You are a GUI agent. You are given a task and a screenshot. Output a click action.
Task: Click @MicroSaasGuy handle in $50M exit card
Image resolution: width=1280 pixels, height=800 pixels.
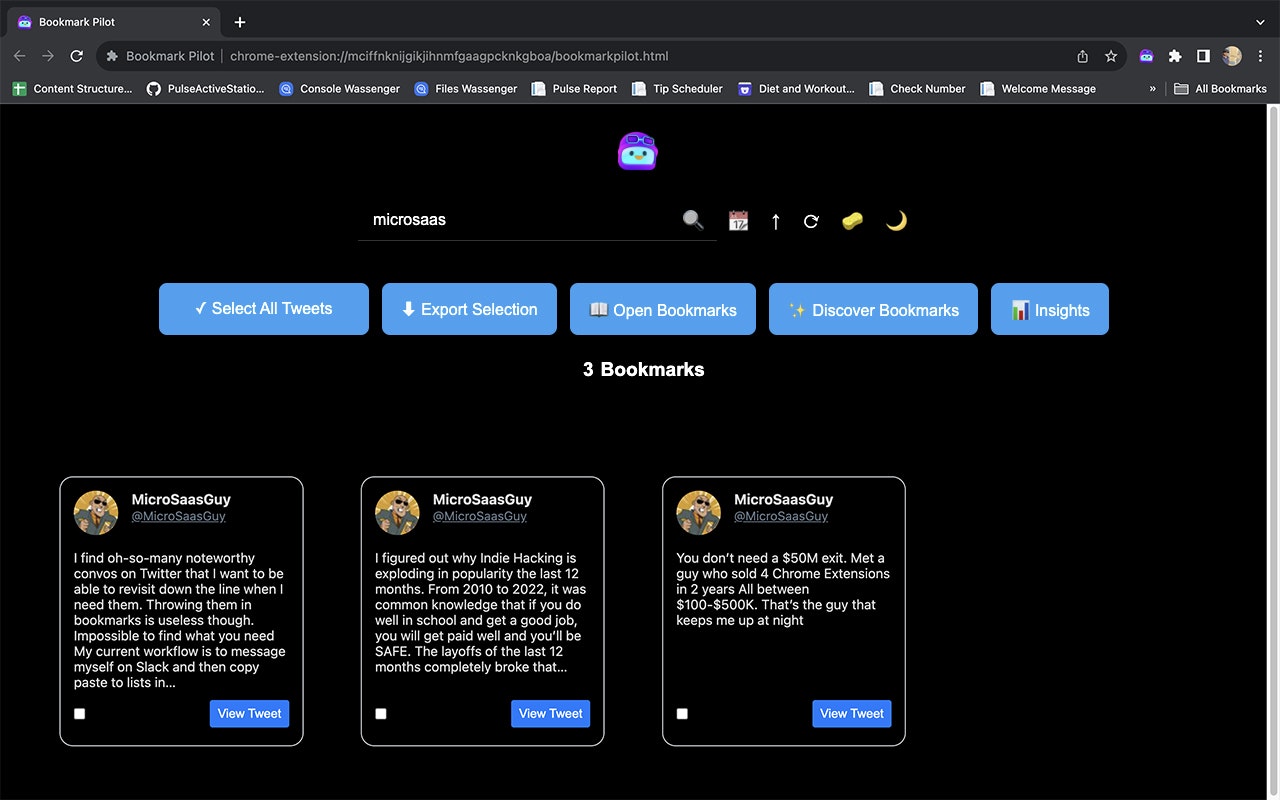pyautogui.click(x=781, y=516)
